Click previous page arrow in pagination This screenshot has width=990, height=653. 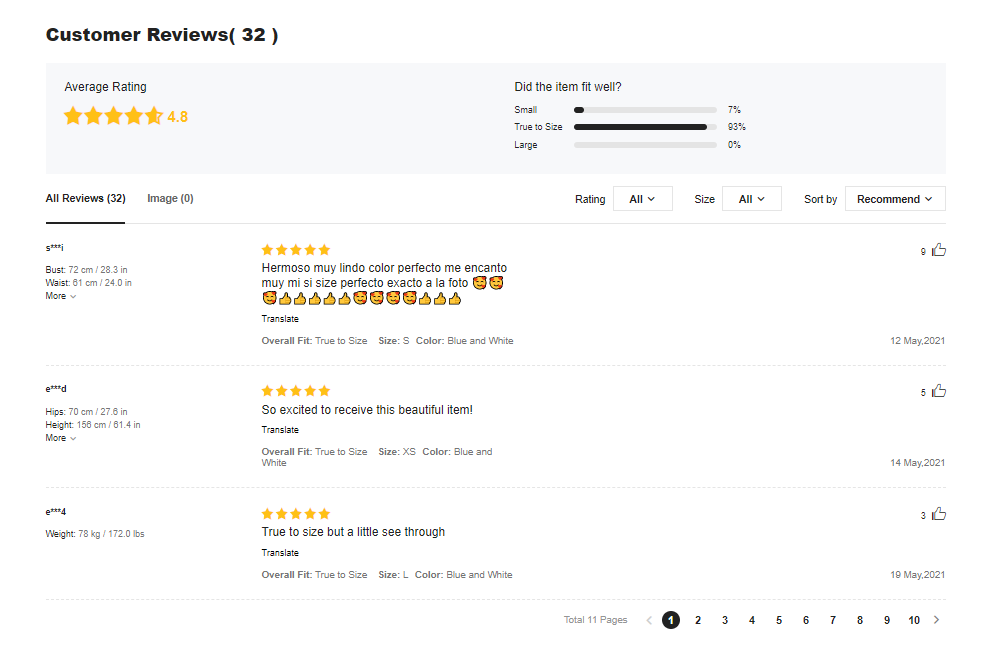click(649, 620)
